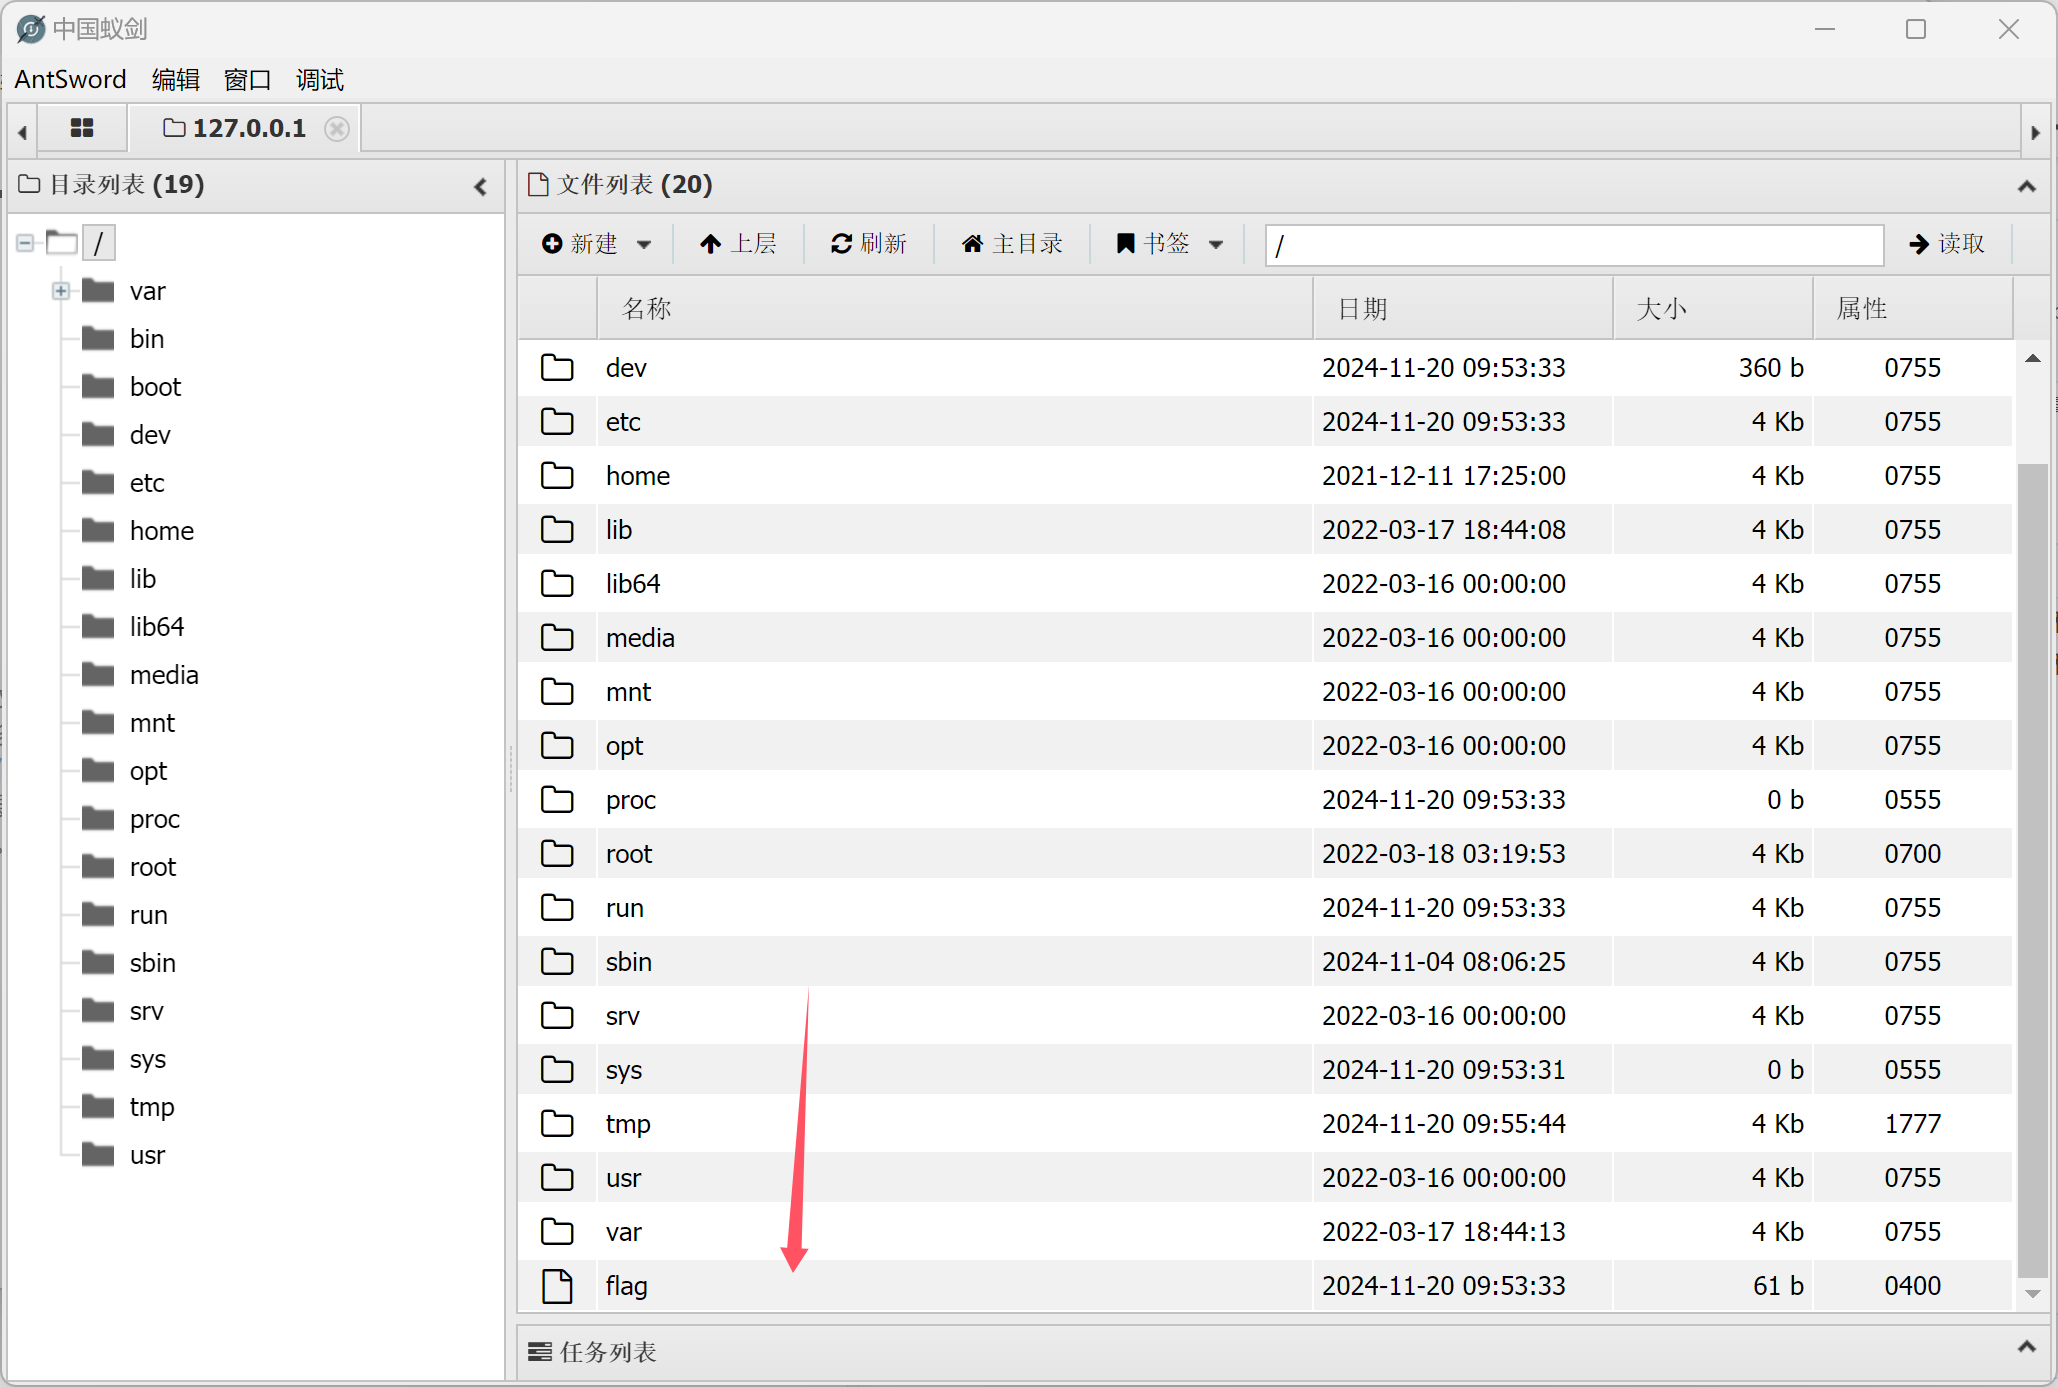
Task: Open the 书签 bookmarks dropdown
Action: point(1169,244)
